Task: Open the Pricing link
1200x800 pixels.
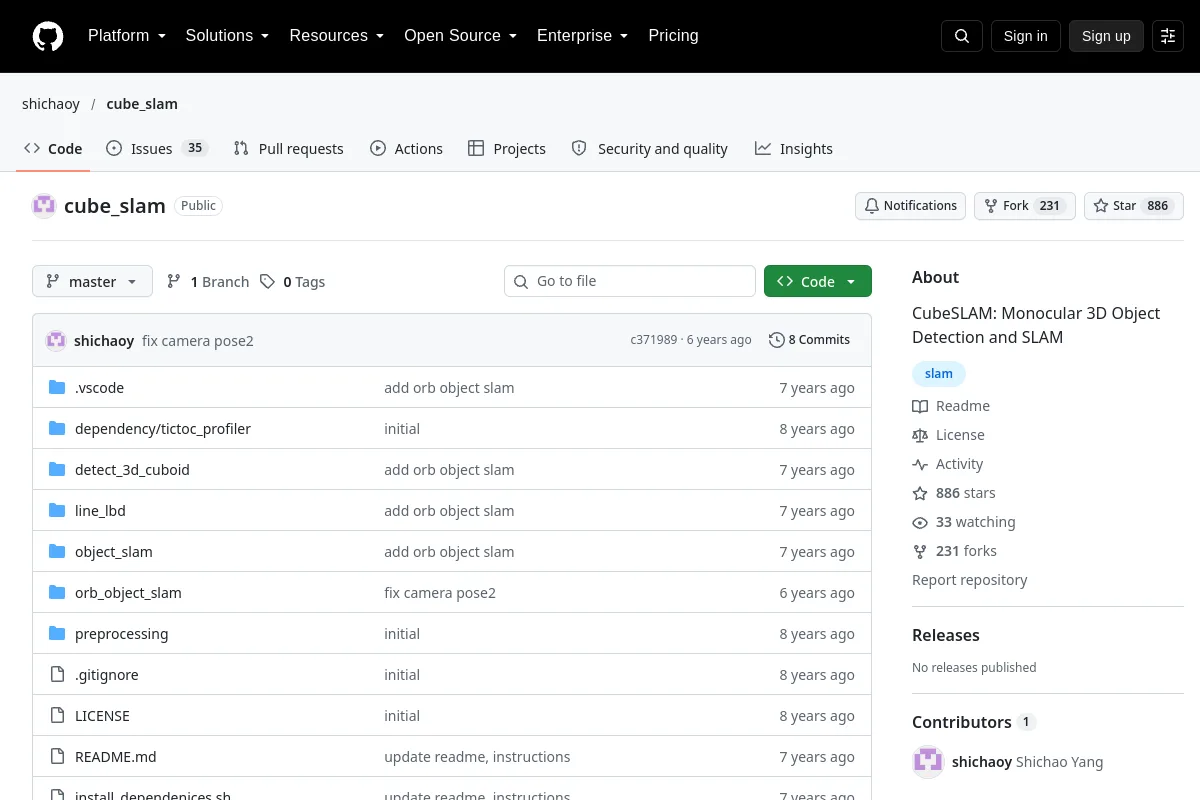Action: click(673, 36)
